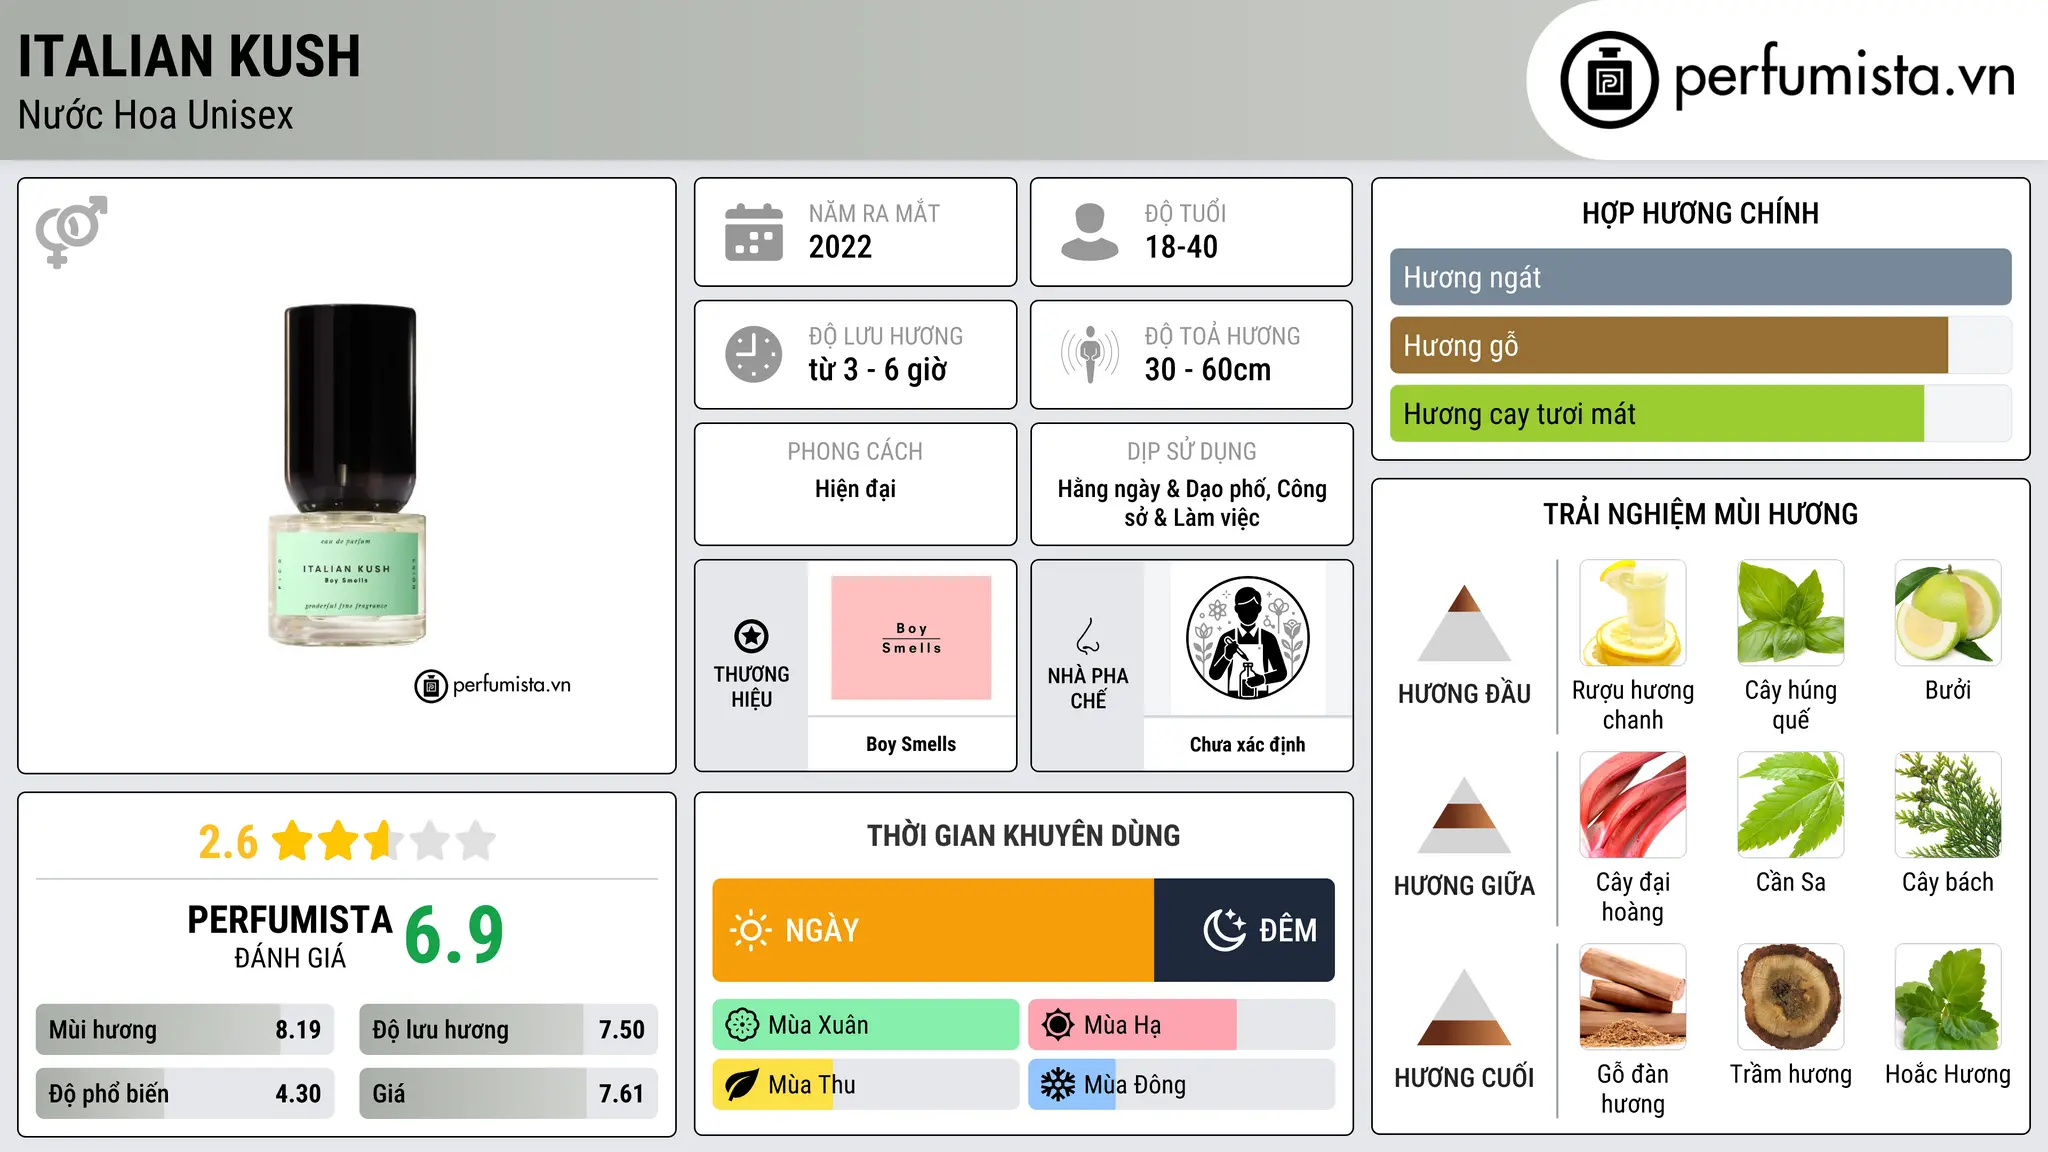Image resolution: width=2048 pixels, height=1152 pixels.
Task: Click the PHONG CÁCH label
Action: (855, 452)
